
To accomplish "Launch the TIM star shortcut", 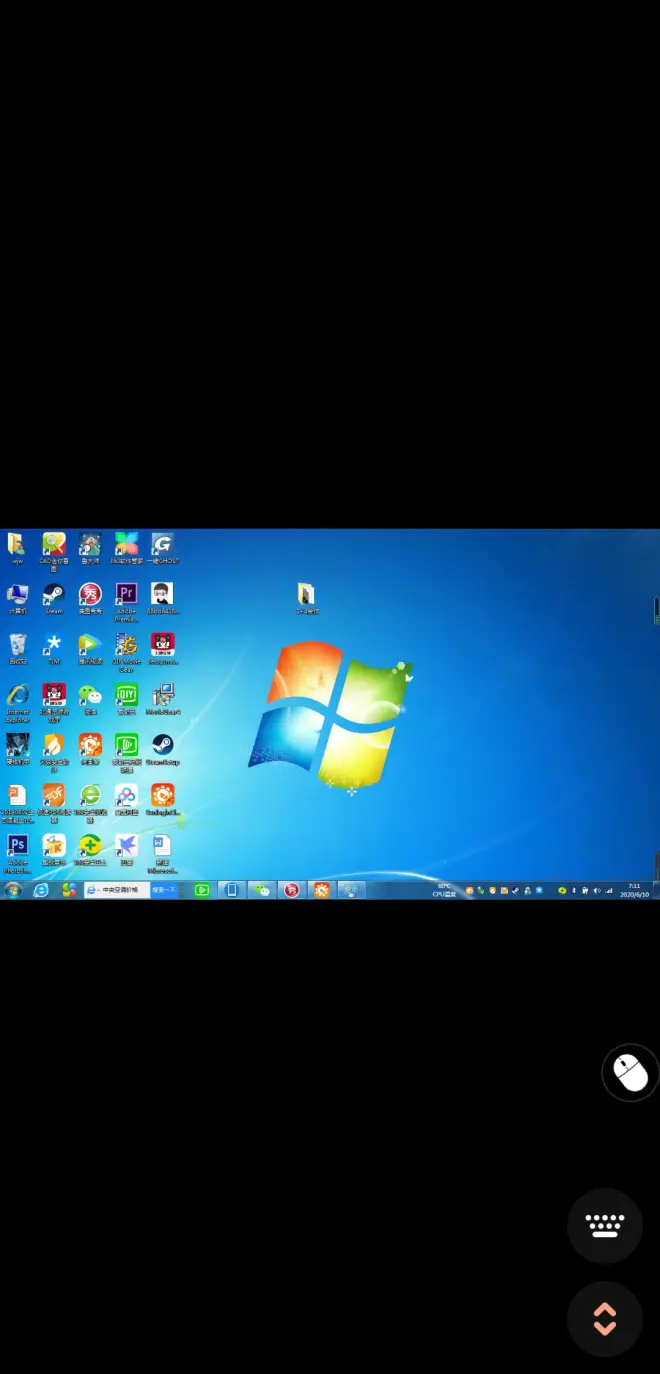I will coord(54,647).
